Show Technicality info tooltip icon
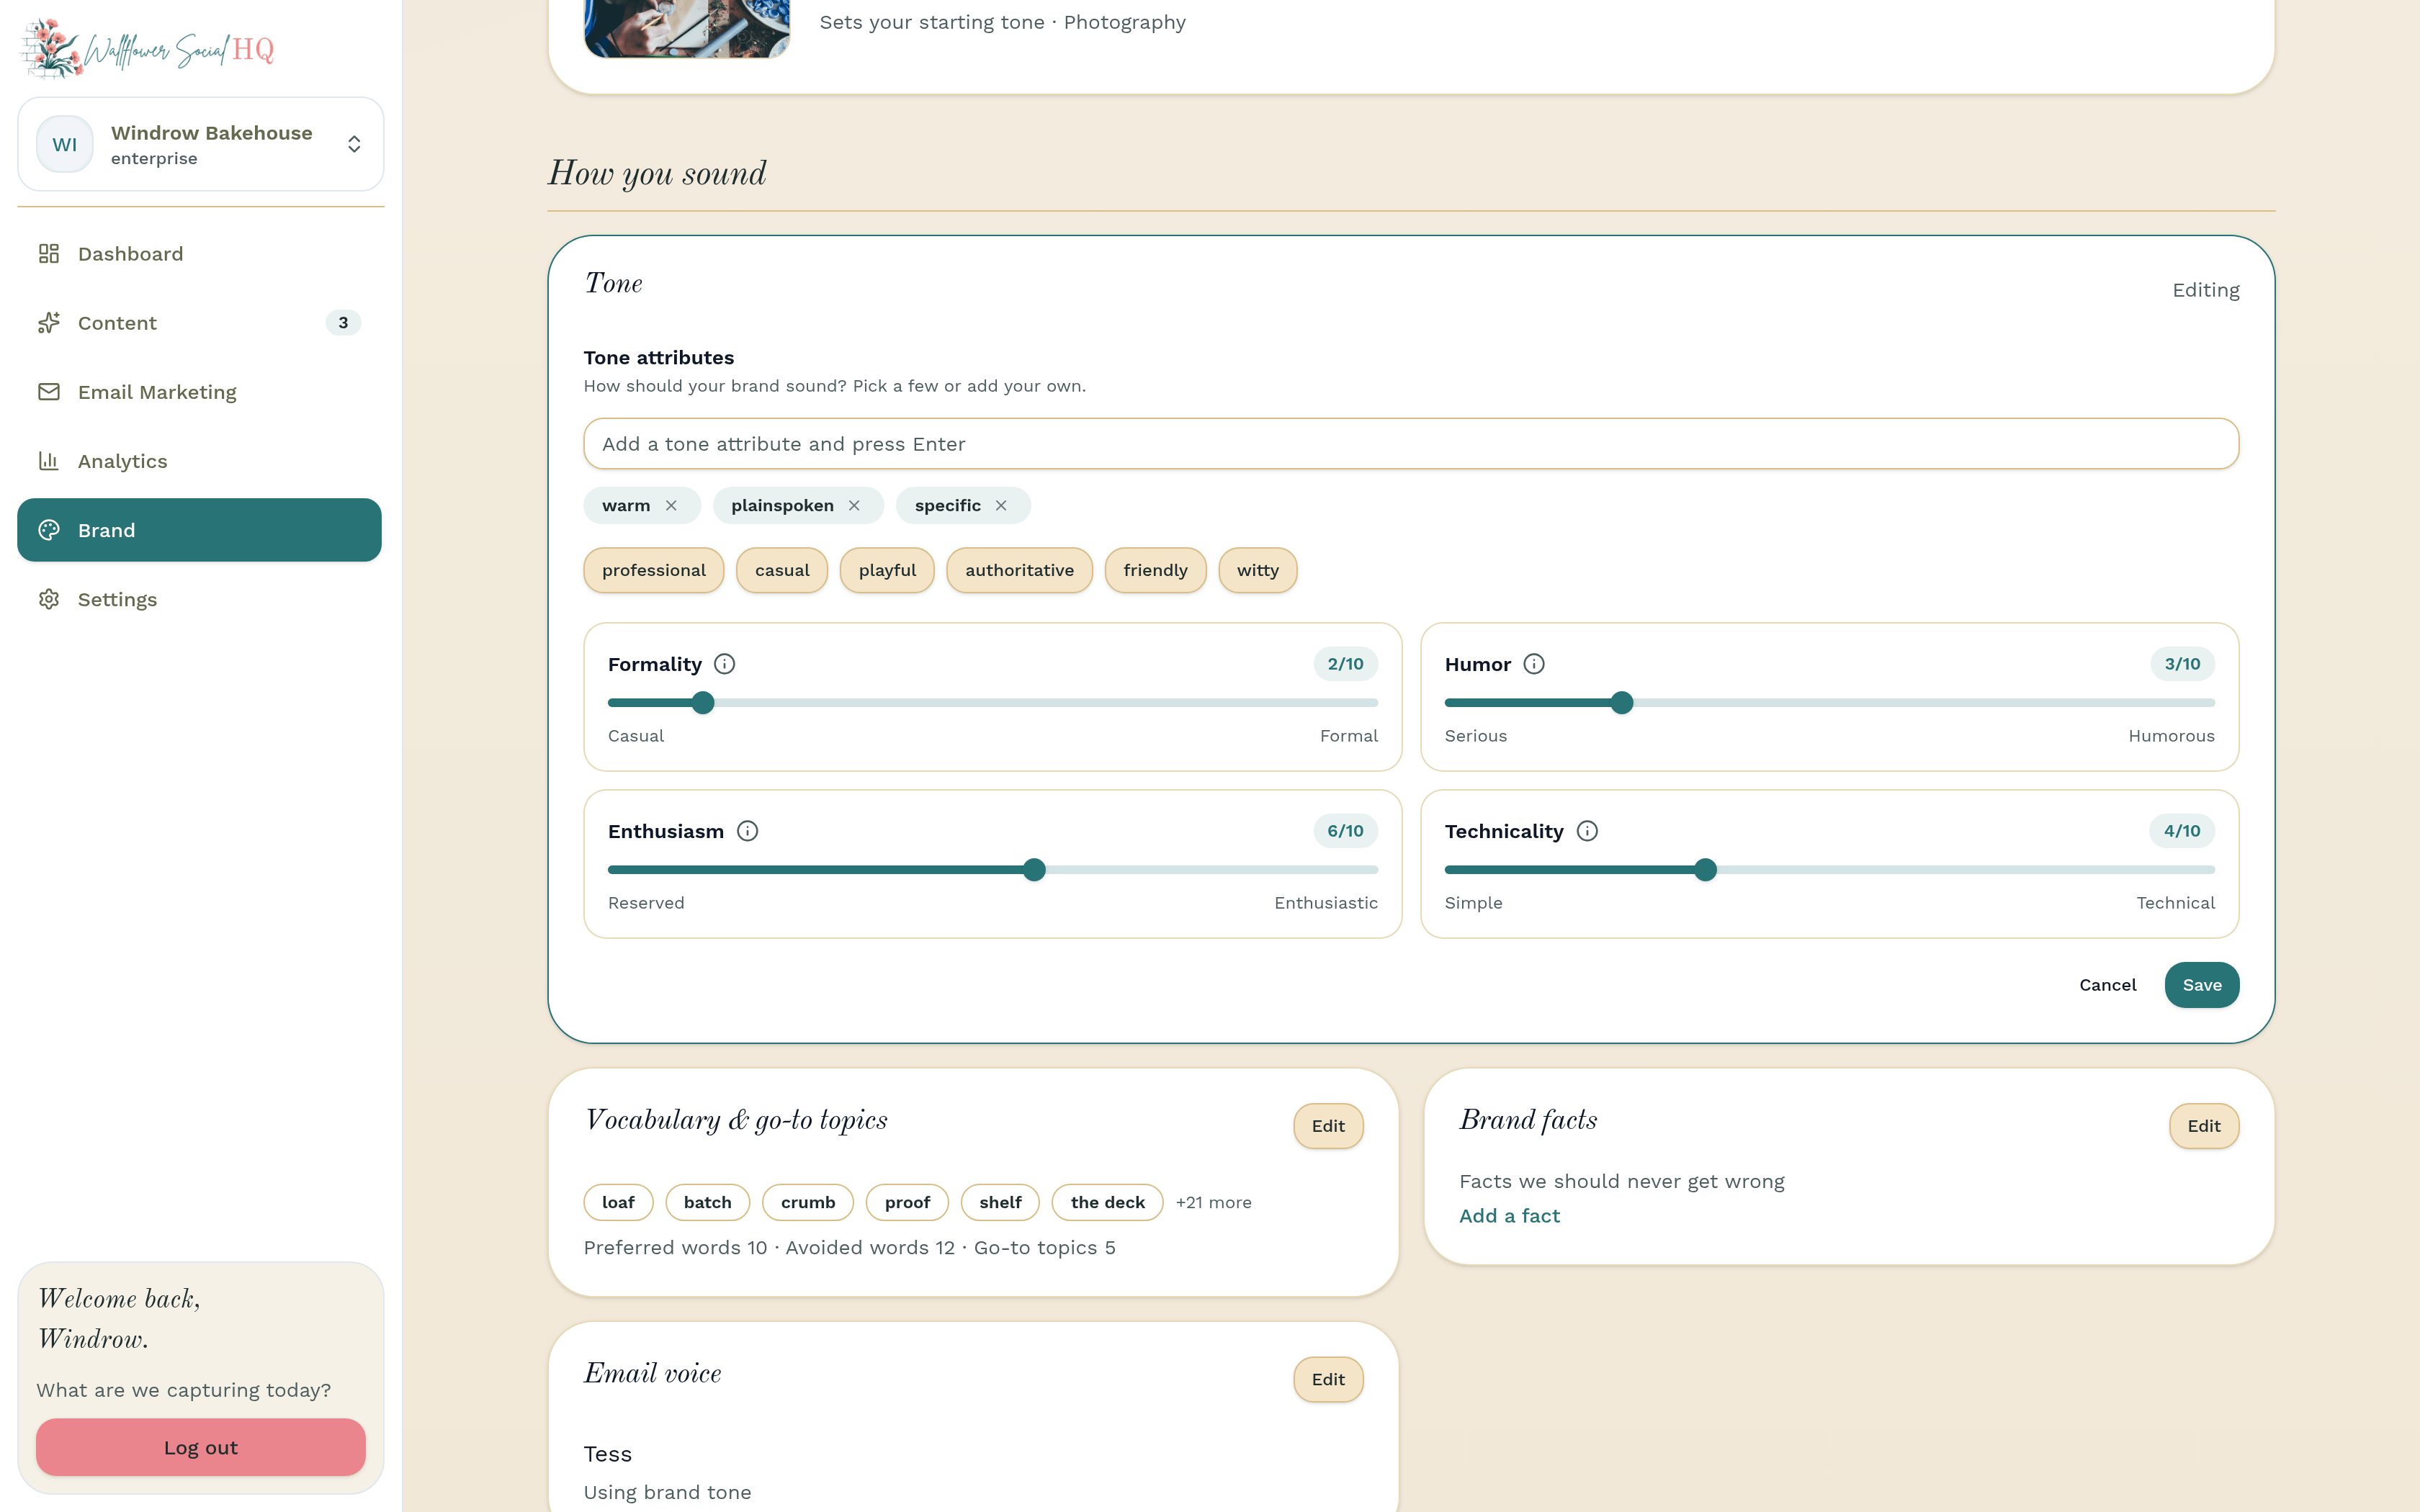This screenshot has height=1512, width=2420. point(1587,831)
